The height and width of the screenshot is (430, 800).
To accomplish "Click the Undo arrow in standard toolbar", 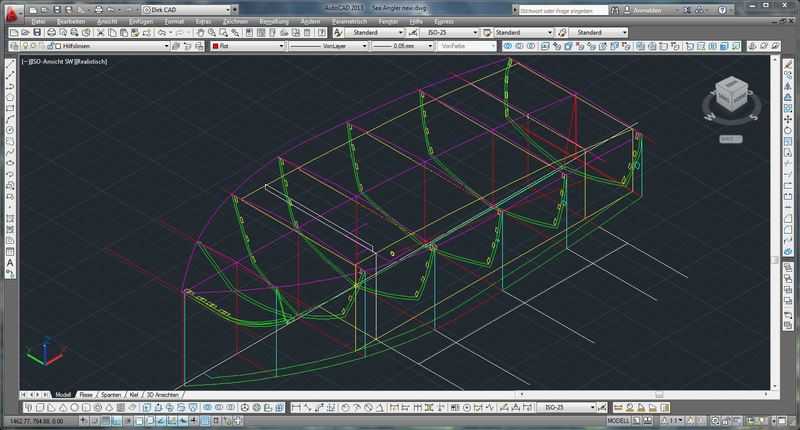I will (x=161, y=33).
